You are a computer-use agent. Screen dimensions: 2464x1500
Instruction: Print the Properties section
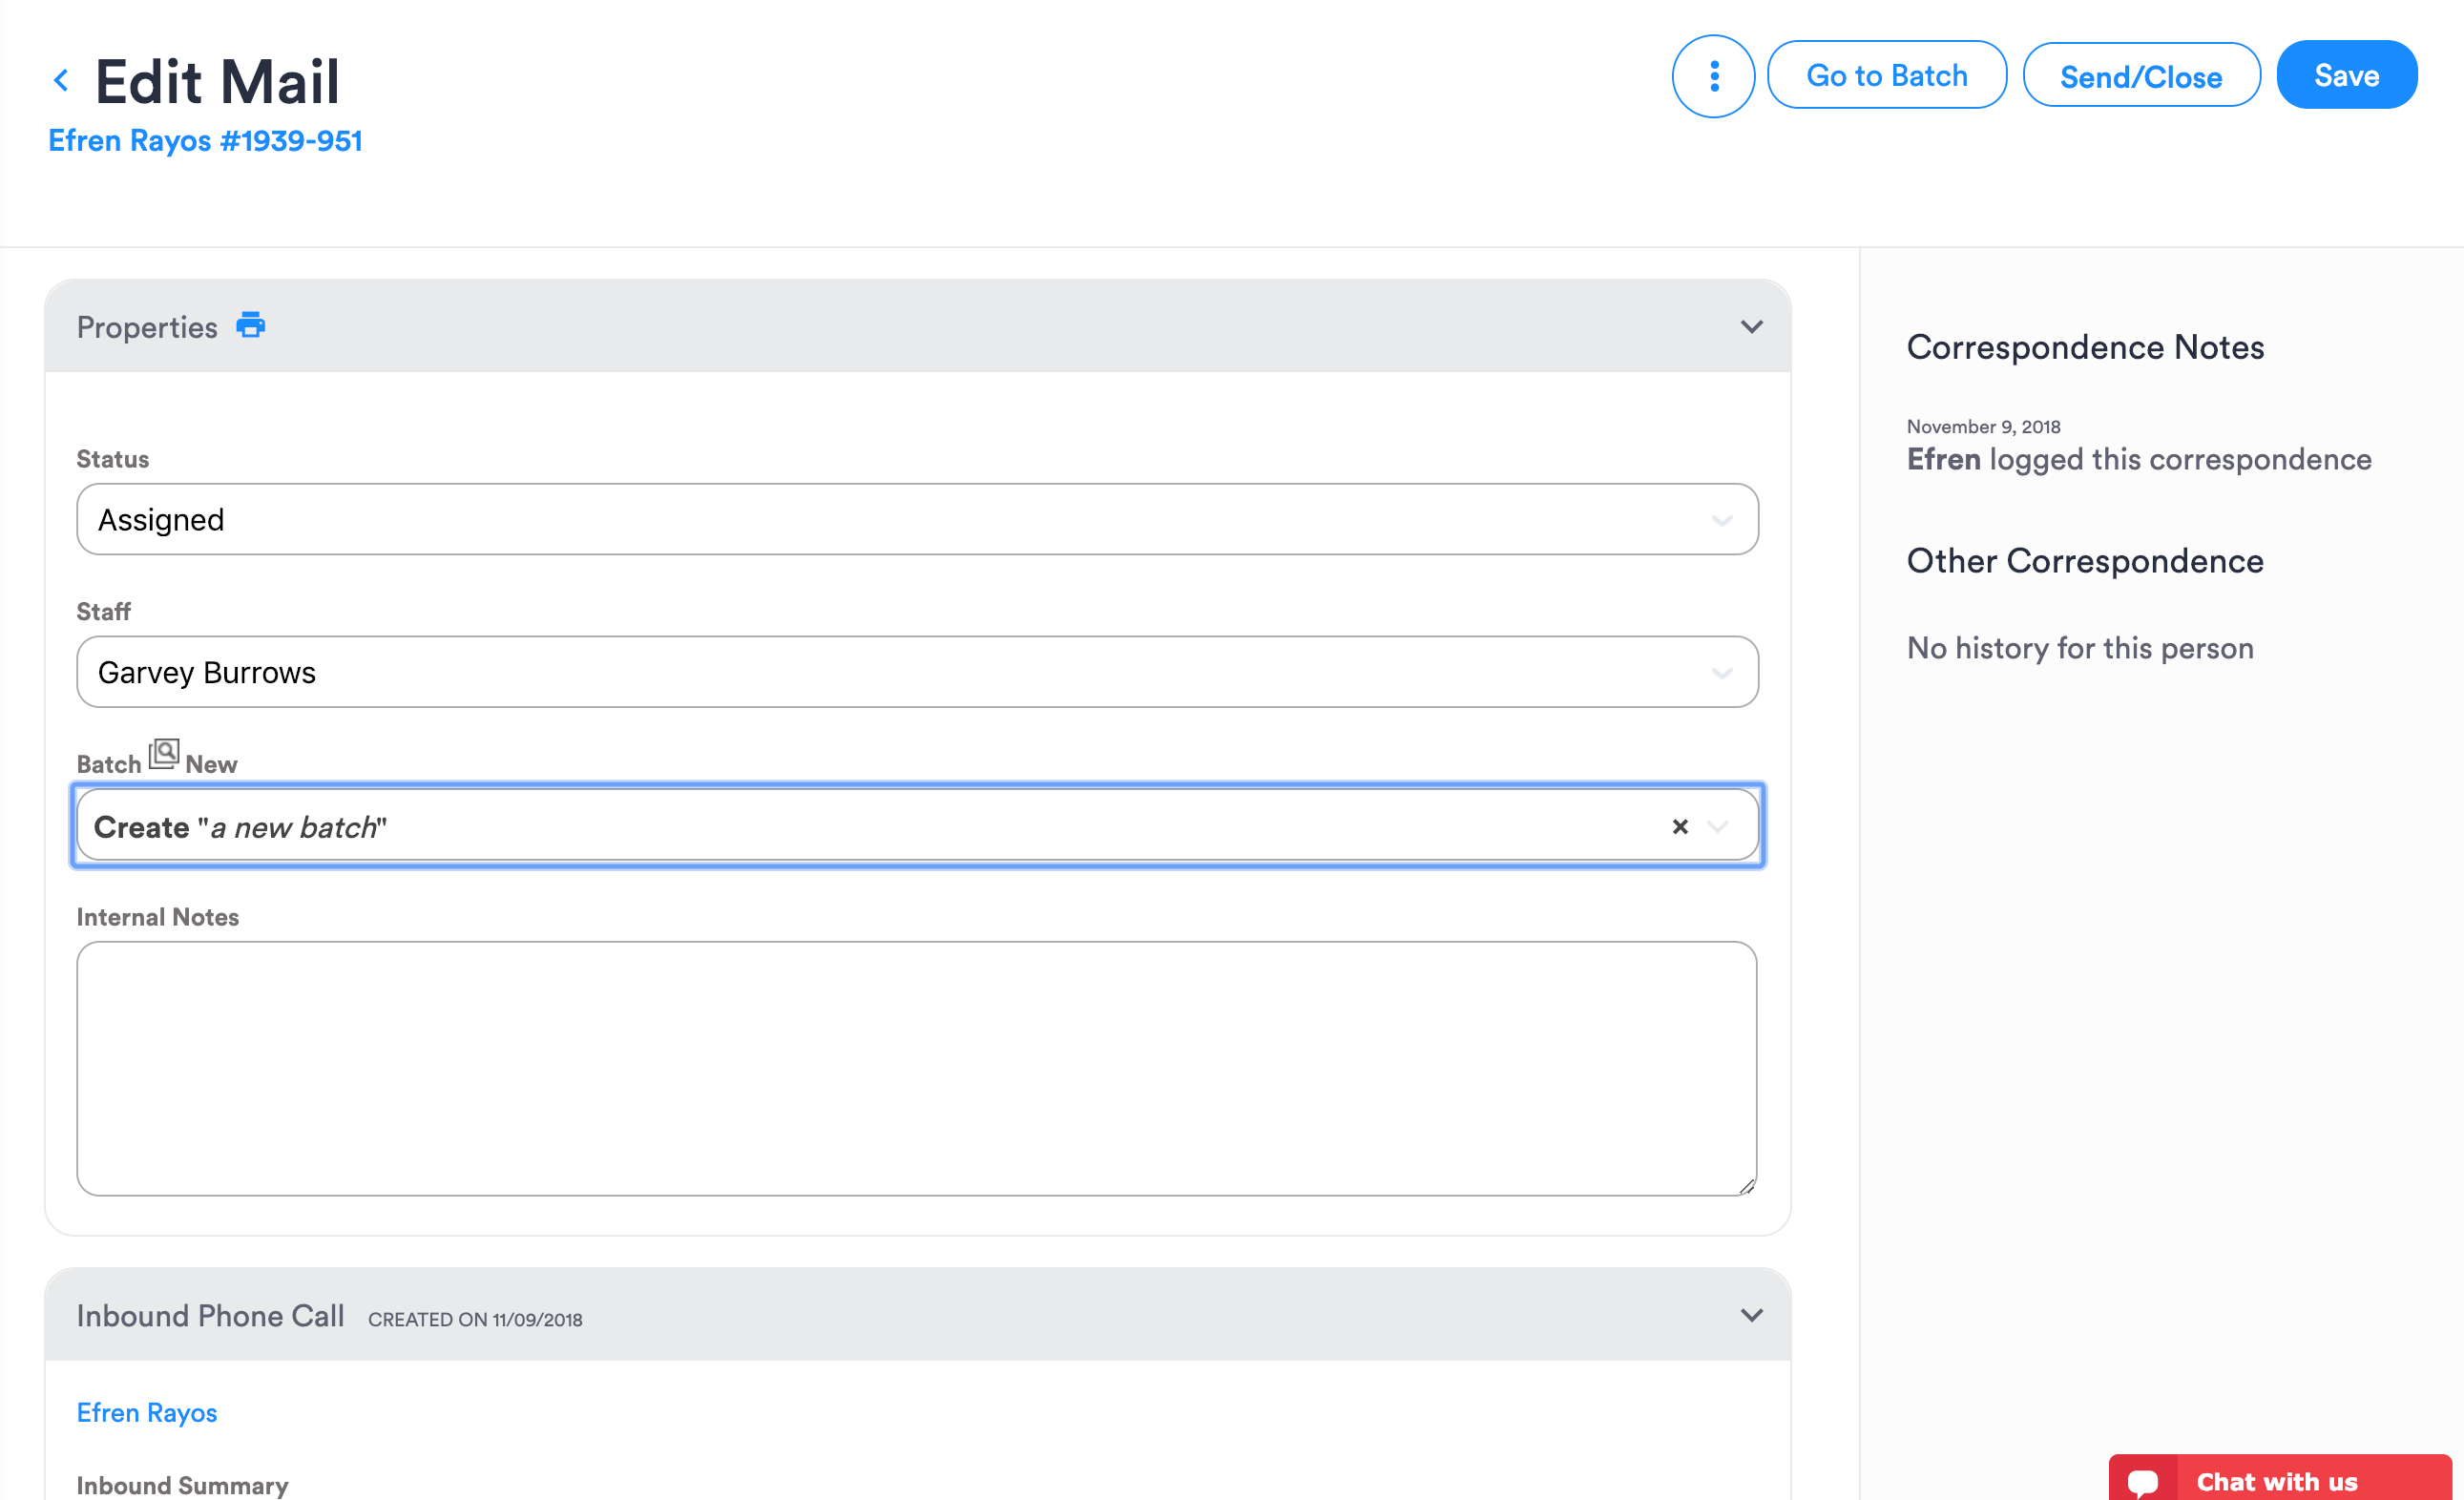pyautogui.click(x=250, y=325)
